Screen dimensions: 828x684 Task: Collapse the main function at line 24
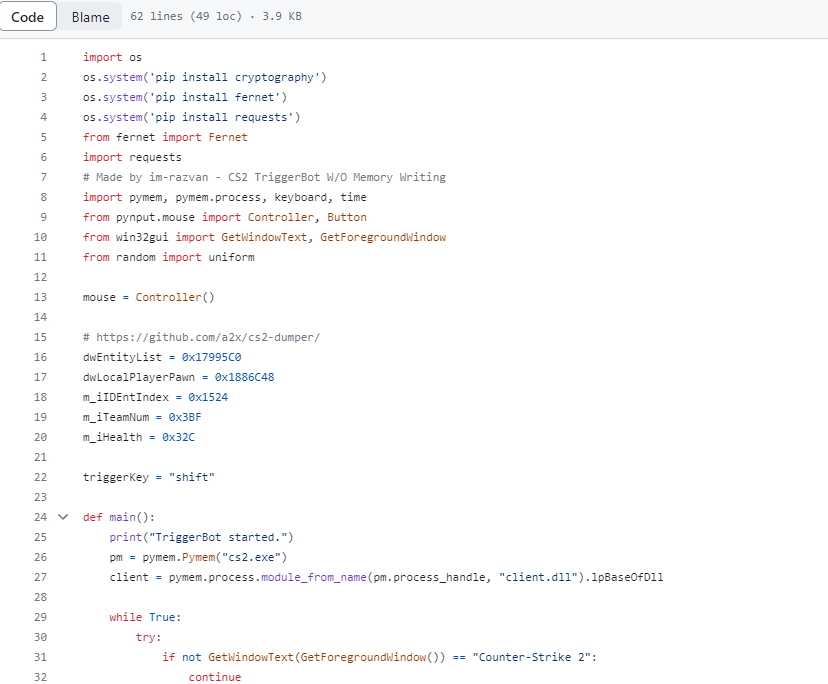[64, 517]
